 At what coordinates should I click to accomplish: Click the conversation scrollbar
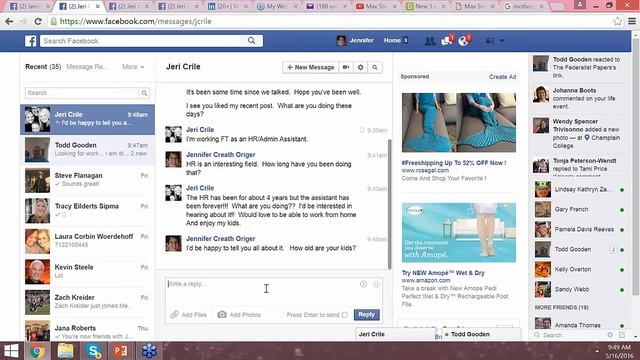coord(389,204)
